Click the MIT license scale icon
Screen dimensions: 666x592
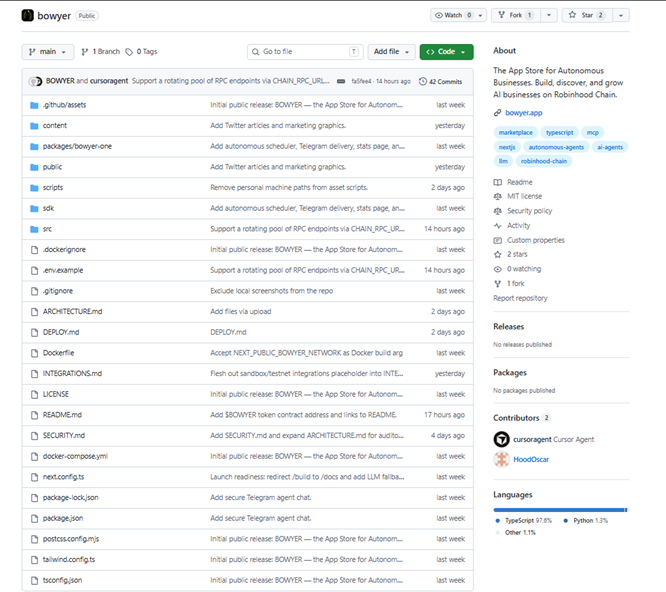[x=497, y=197]
